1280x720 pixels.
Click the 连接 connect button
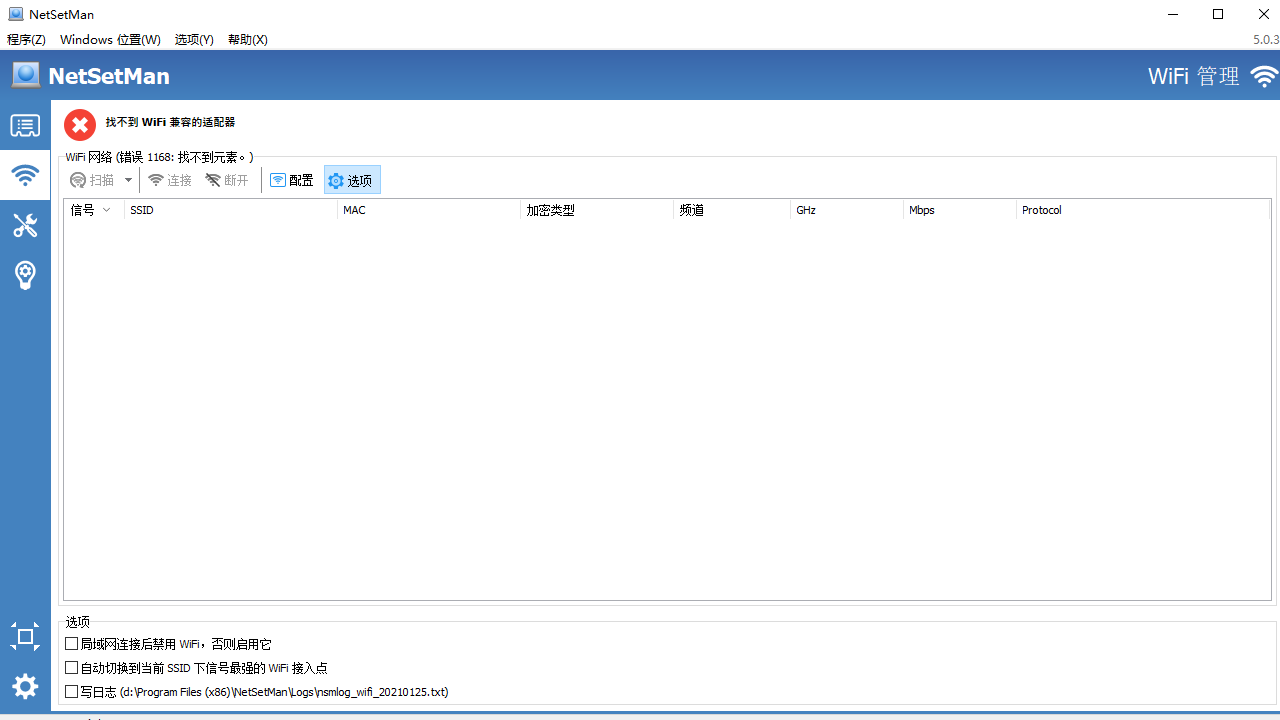click(169, 180)
